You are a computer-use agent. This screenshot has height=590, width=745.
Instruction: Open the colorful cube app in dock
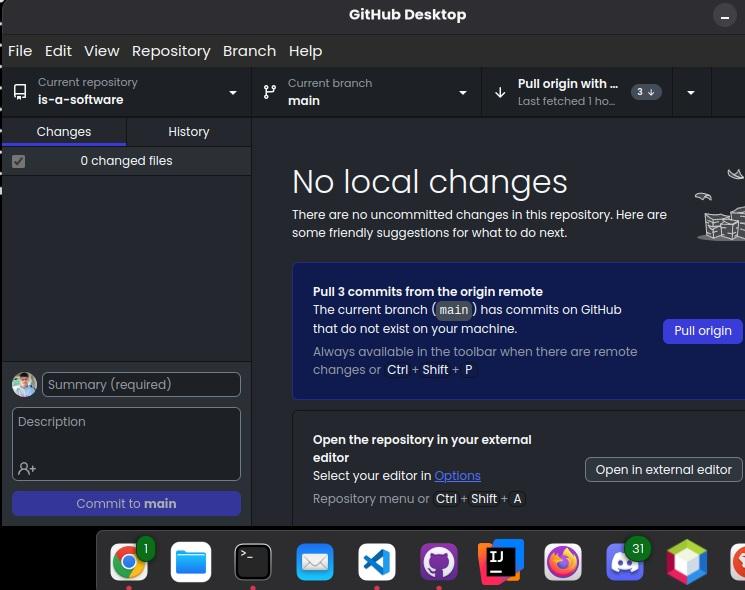coord(687,562)
